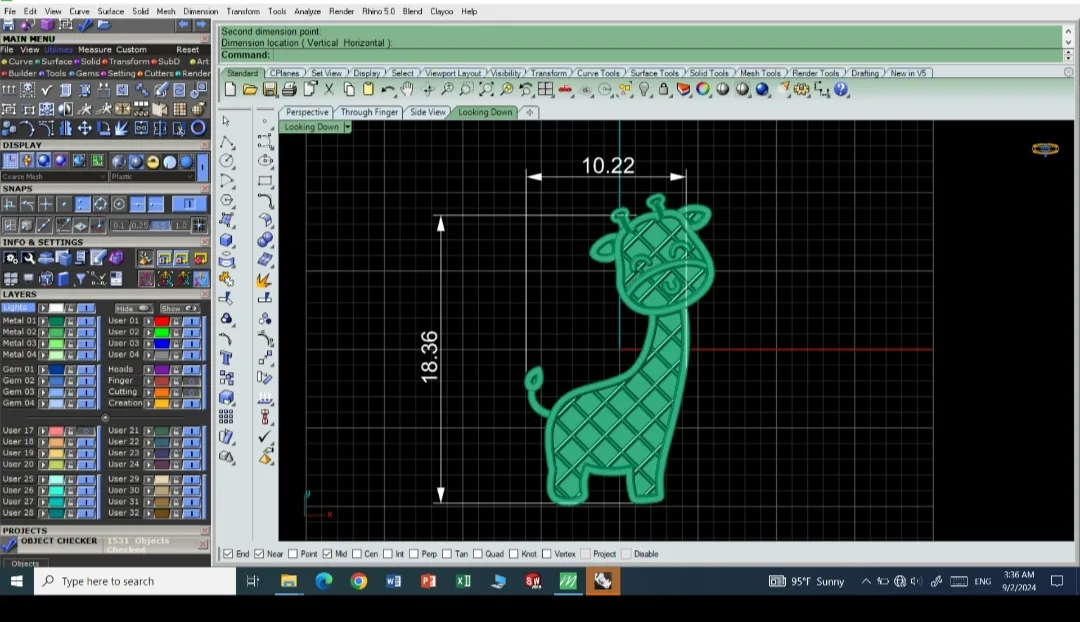Click the blue Help question mark icon

coord(841,90)
